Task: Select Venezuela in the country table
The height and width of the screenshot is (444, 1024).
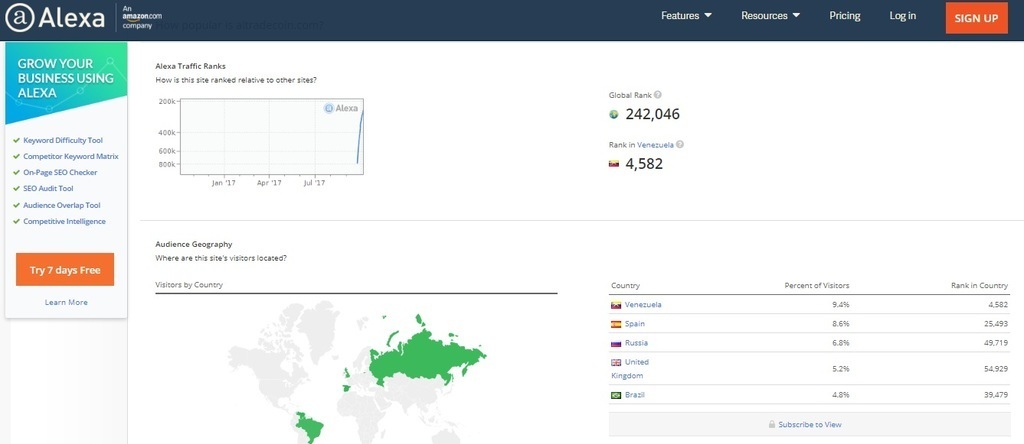Action: pyautogui.click(x=643, y=305)
